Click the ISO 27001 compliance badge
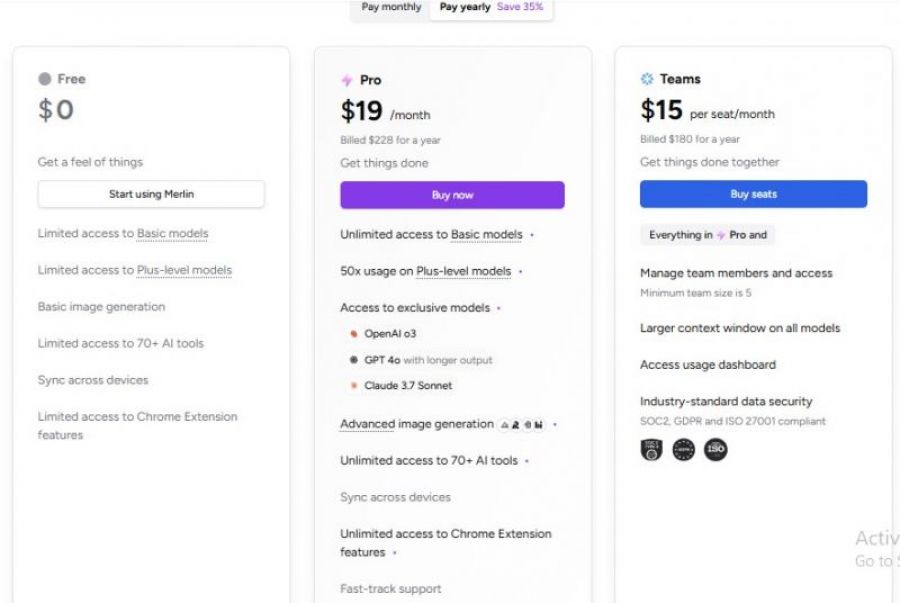This screenshot has width=900, height=603. pyautogui.click(x=716, y=450)
